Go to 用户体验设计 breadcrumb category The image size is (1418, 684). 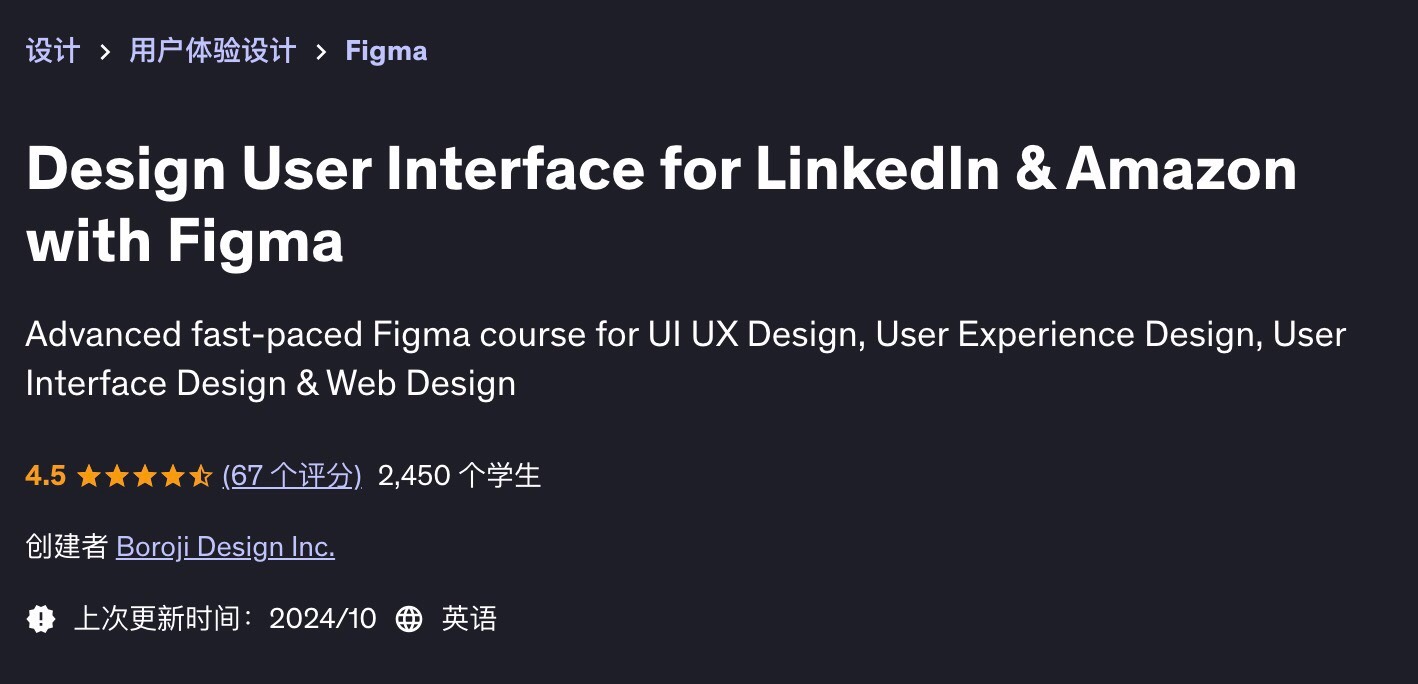[x=213, y=51]
